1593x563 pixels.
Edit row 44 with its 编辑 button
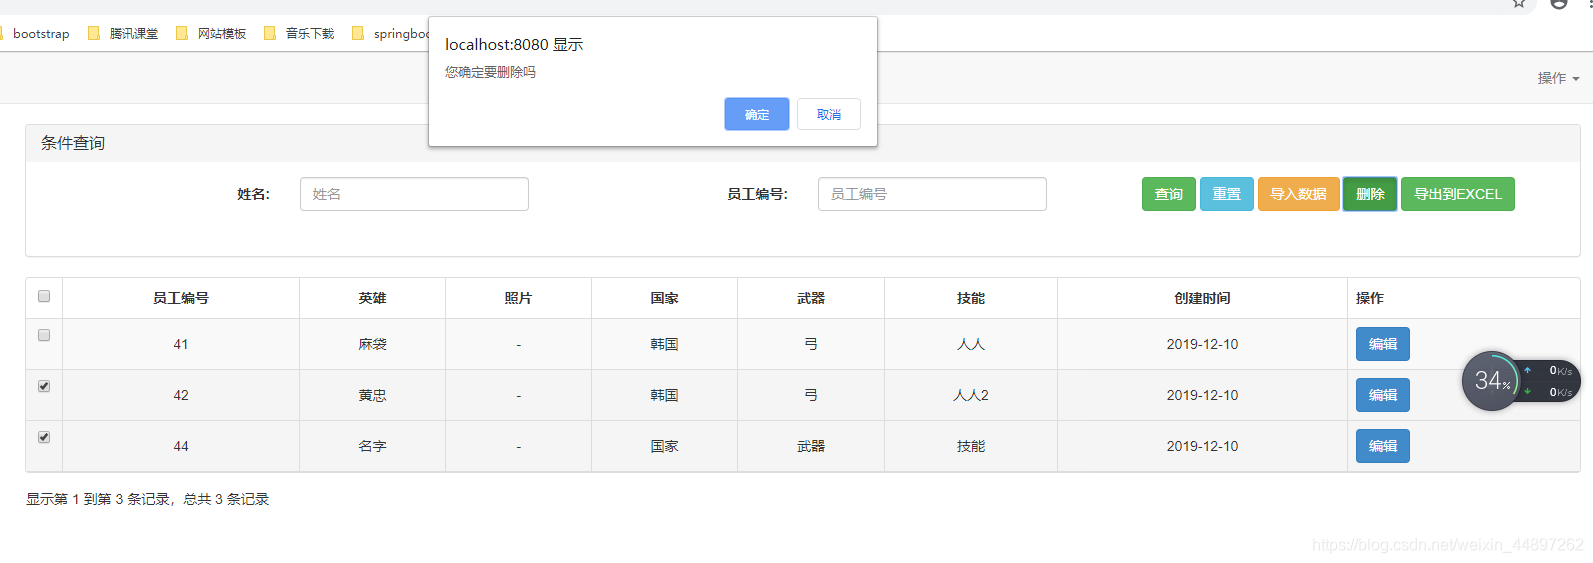click(x=1383, y=446)
